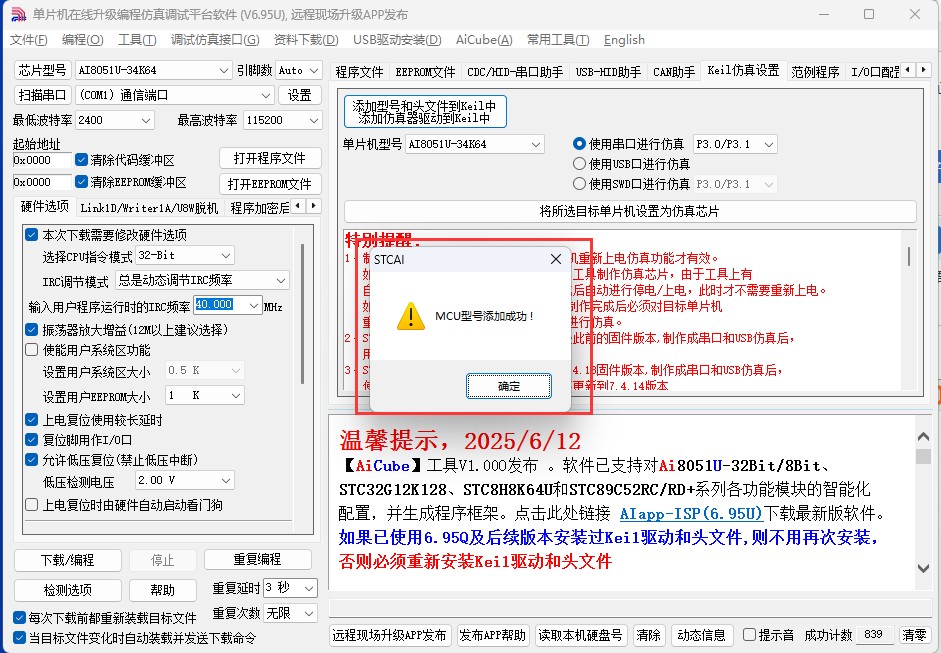Click 清零 button next to 成功计数
The height and width of the screenshot is (653, 941).
914,635
